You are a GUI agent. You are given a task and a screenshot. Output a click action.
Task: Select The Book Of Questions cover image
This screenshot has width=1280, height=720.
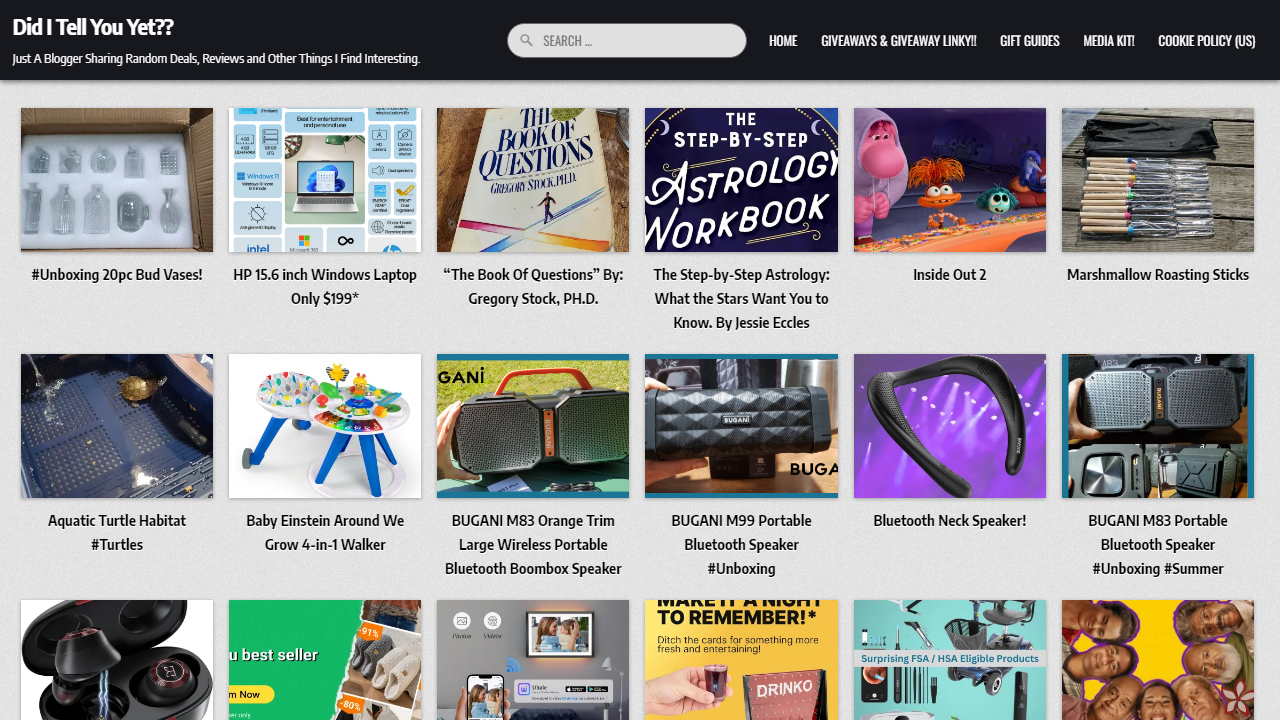coord(533,180)
